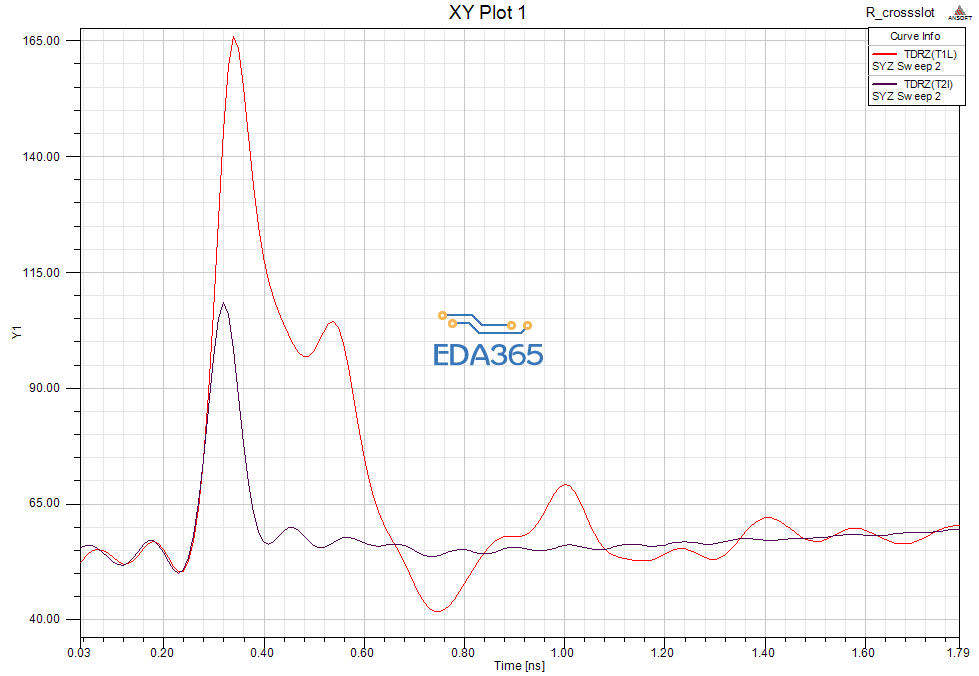Select the red TDRZ(T1L) legend line swatch
979x676 pixels.
pos(885,54)
